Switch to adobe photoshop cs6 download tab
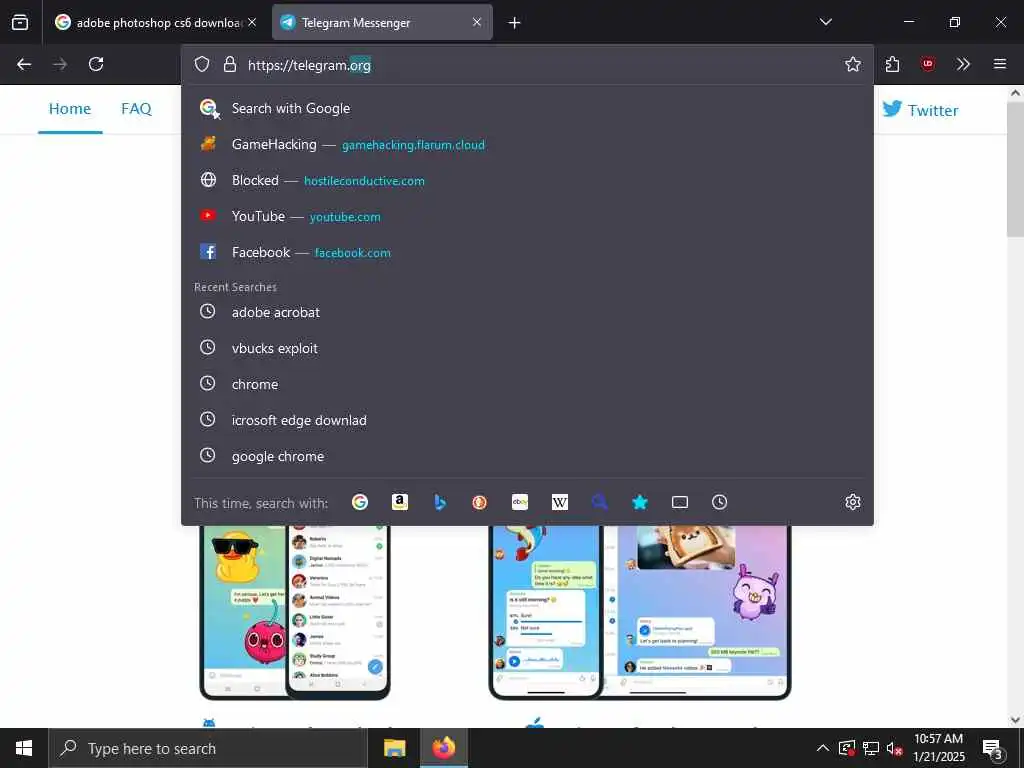 (155, 22)
